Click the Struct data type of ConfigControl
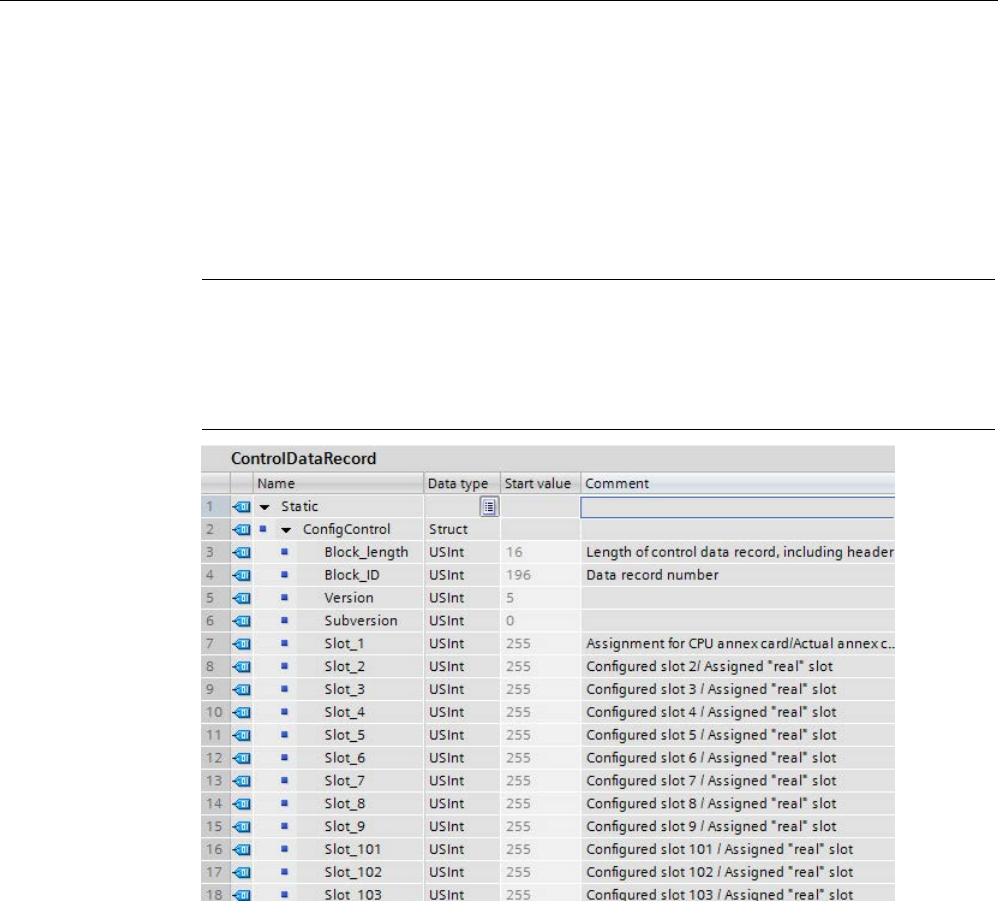Viewport: 998px width, 901px height. (x=448, y=529)
